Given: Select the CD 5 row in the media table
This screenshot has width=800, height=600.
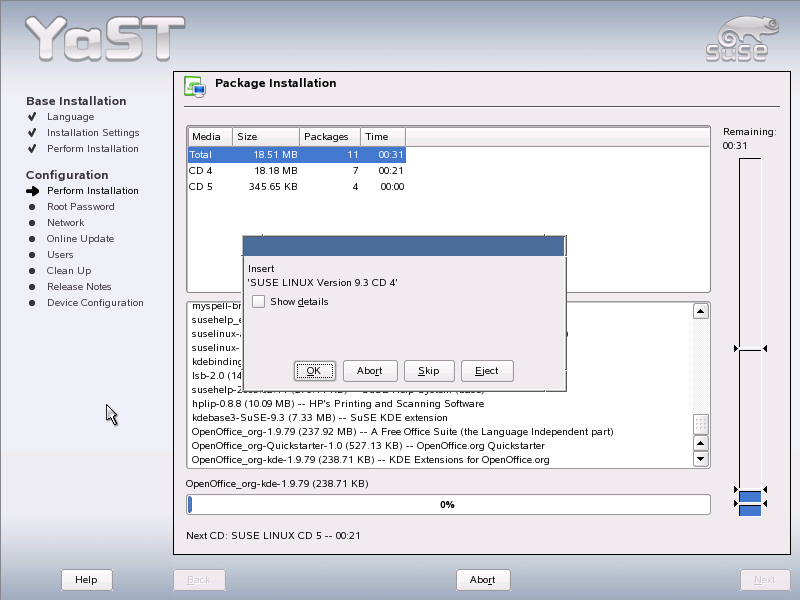Looking at the screenshot, I should (296, 187).
